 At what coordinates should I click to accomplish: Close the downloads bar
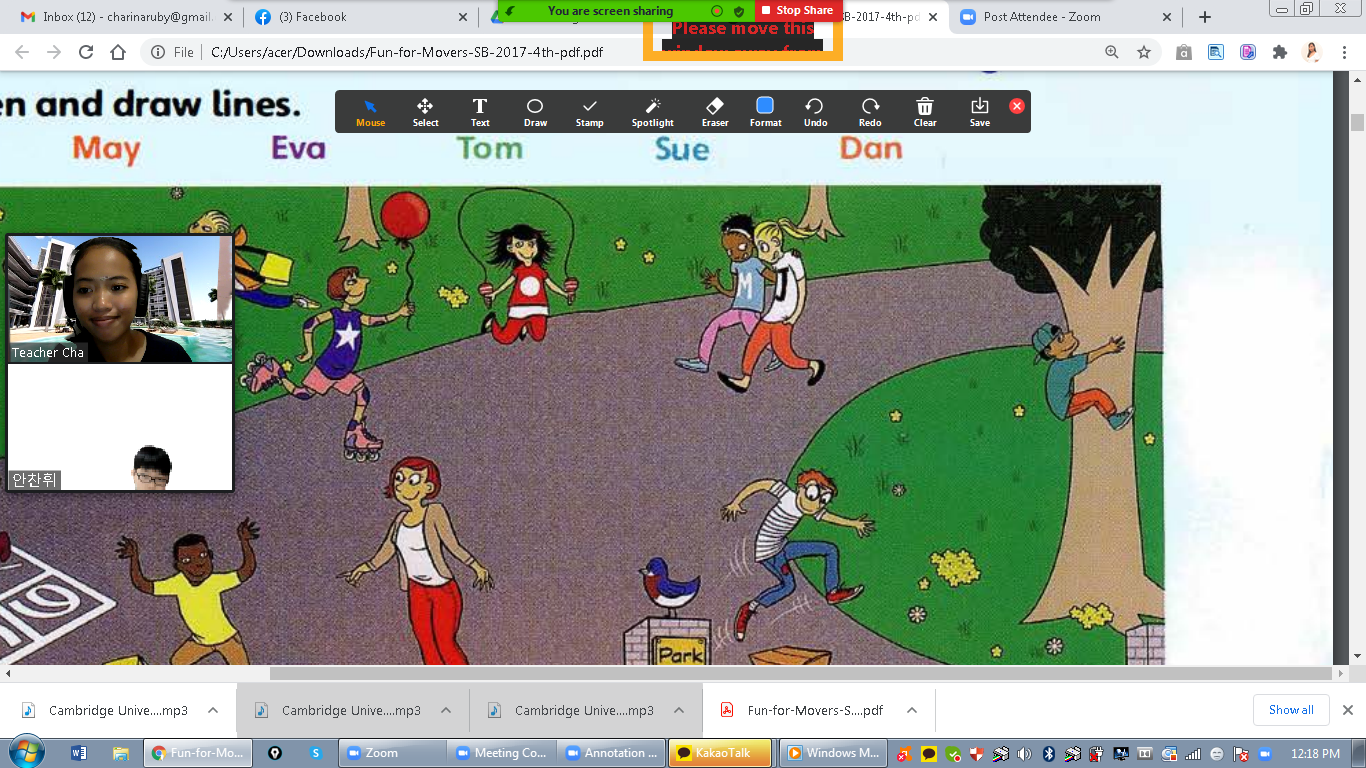tap(1347, 710)
